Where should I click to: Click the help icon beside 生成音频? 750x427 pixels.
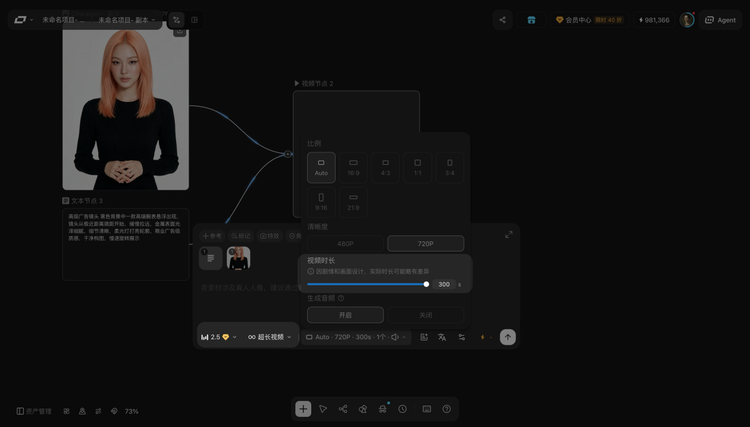coord(341,298)
